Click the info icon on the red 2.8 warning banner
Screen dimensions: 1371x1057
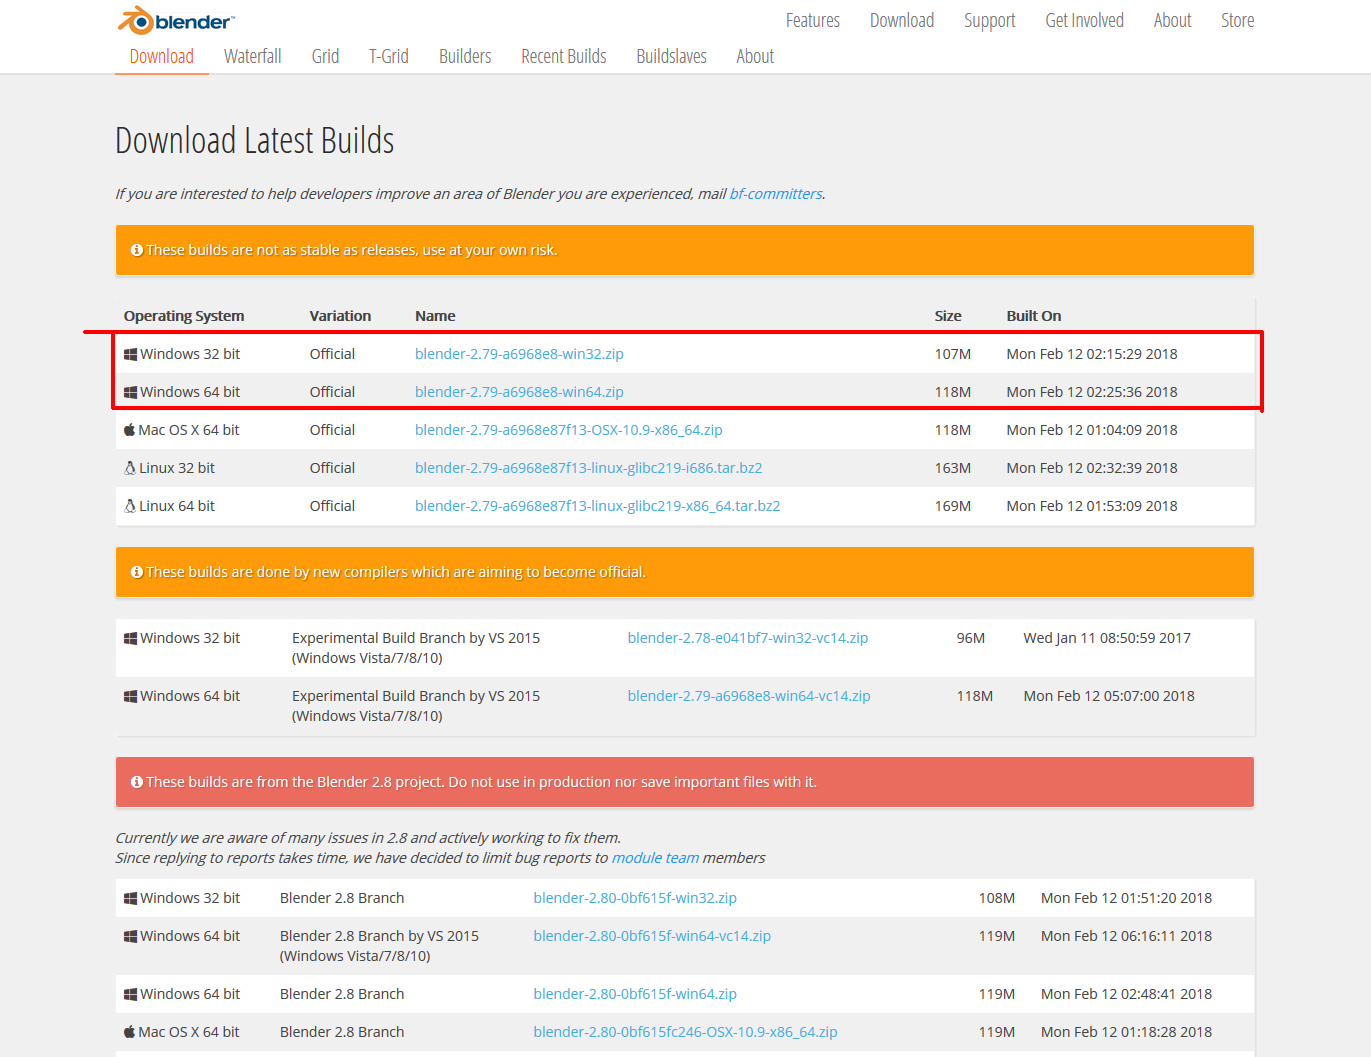[137, 781]
